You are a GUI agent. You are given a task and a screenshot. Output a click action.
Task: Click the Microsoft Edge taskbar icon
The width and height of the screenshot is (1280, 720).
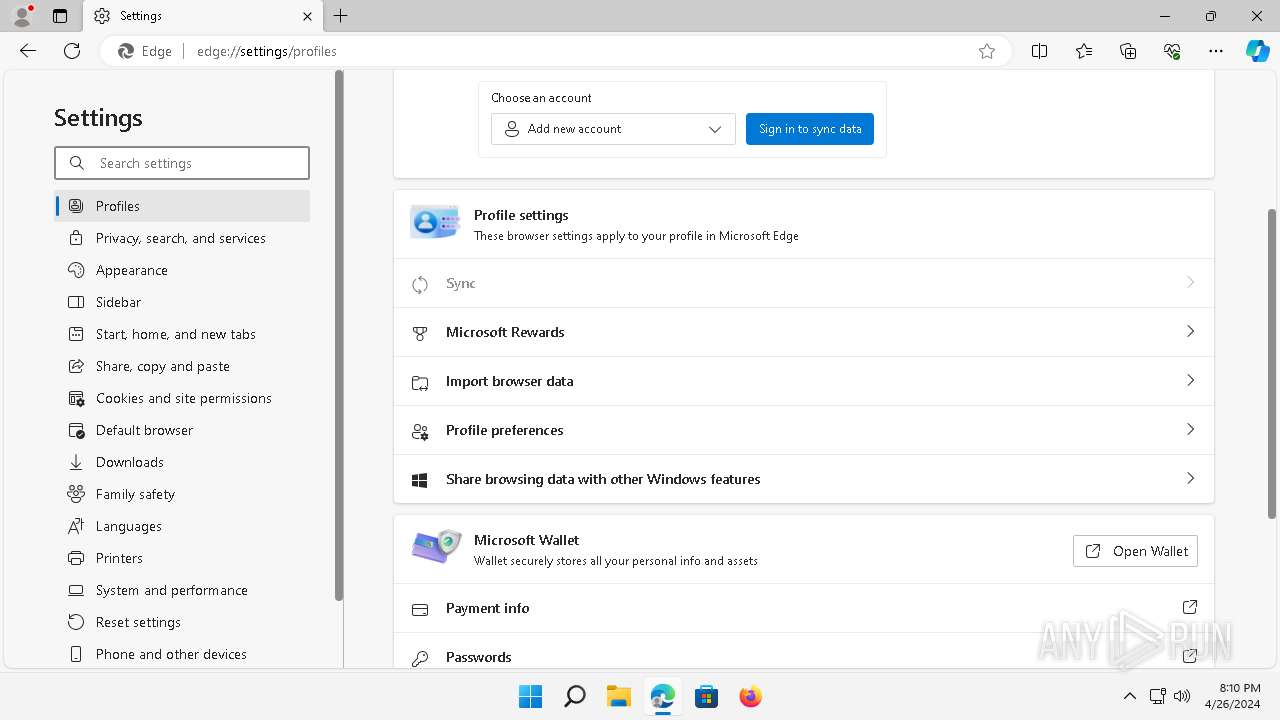tap(662, 696)
